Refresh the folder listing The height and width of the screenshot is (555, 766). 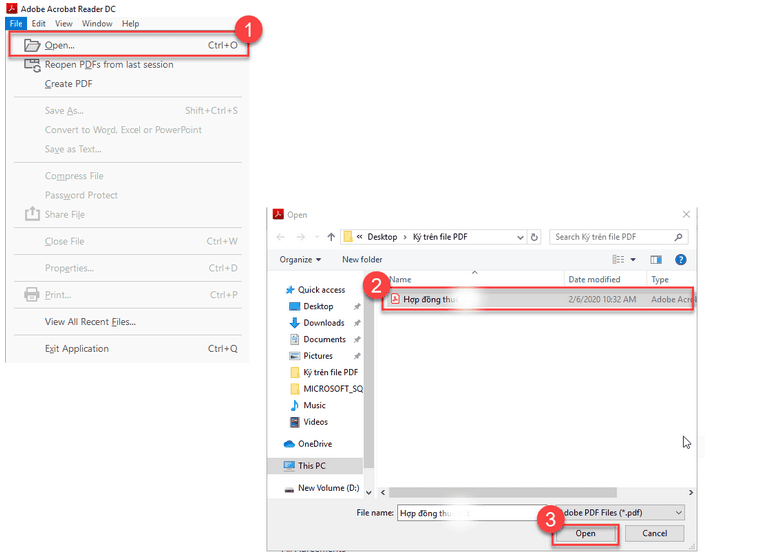tap(534, 237)
